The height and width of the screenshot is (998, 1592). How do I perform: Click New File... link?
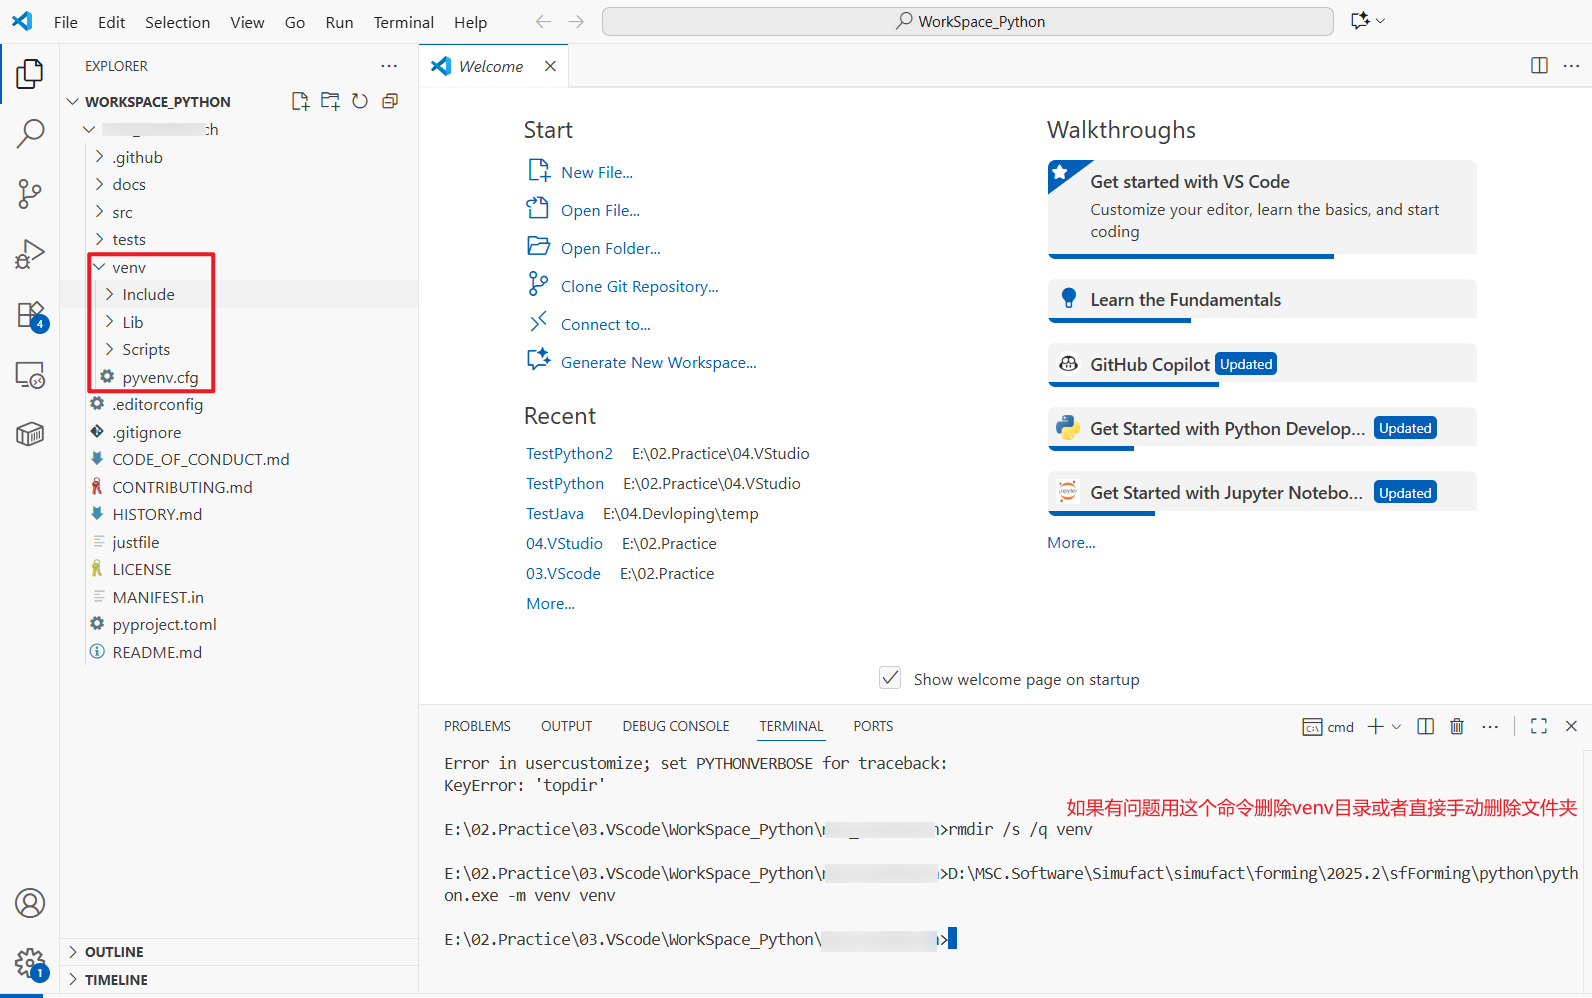point(597,172)
